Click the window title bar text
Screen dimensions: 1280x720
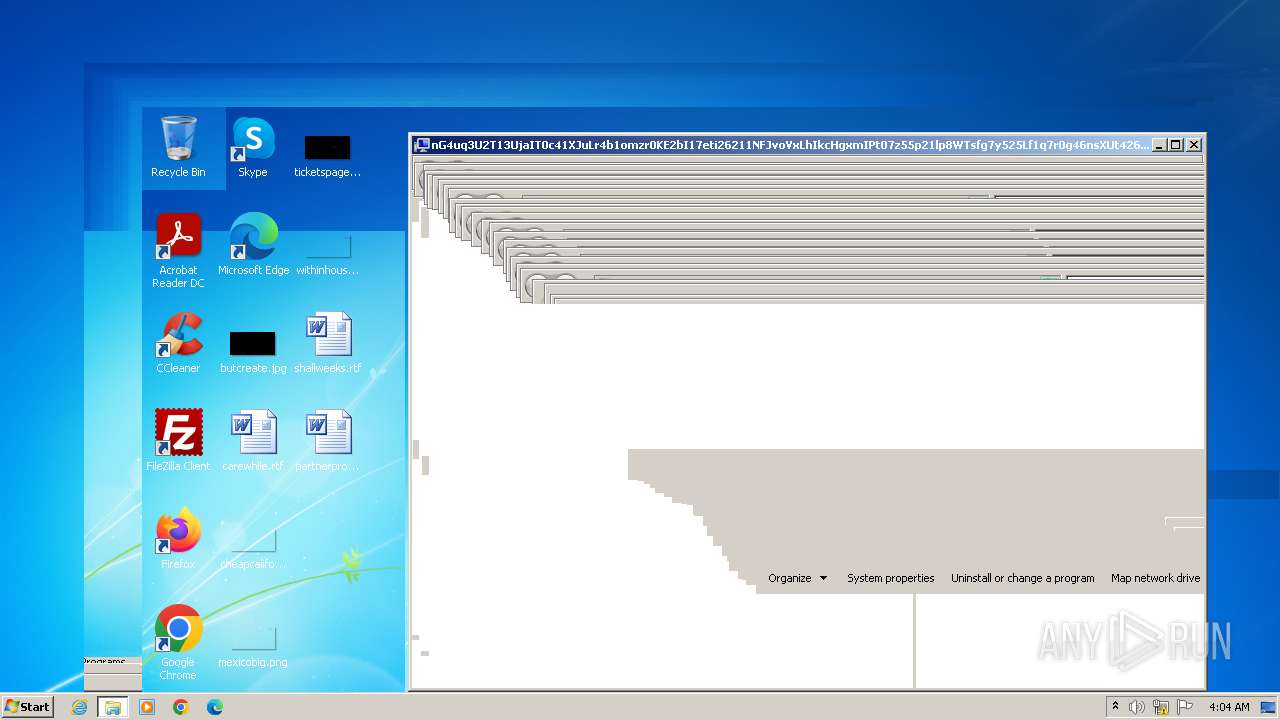(x=790, y=145)
